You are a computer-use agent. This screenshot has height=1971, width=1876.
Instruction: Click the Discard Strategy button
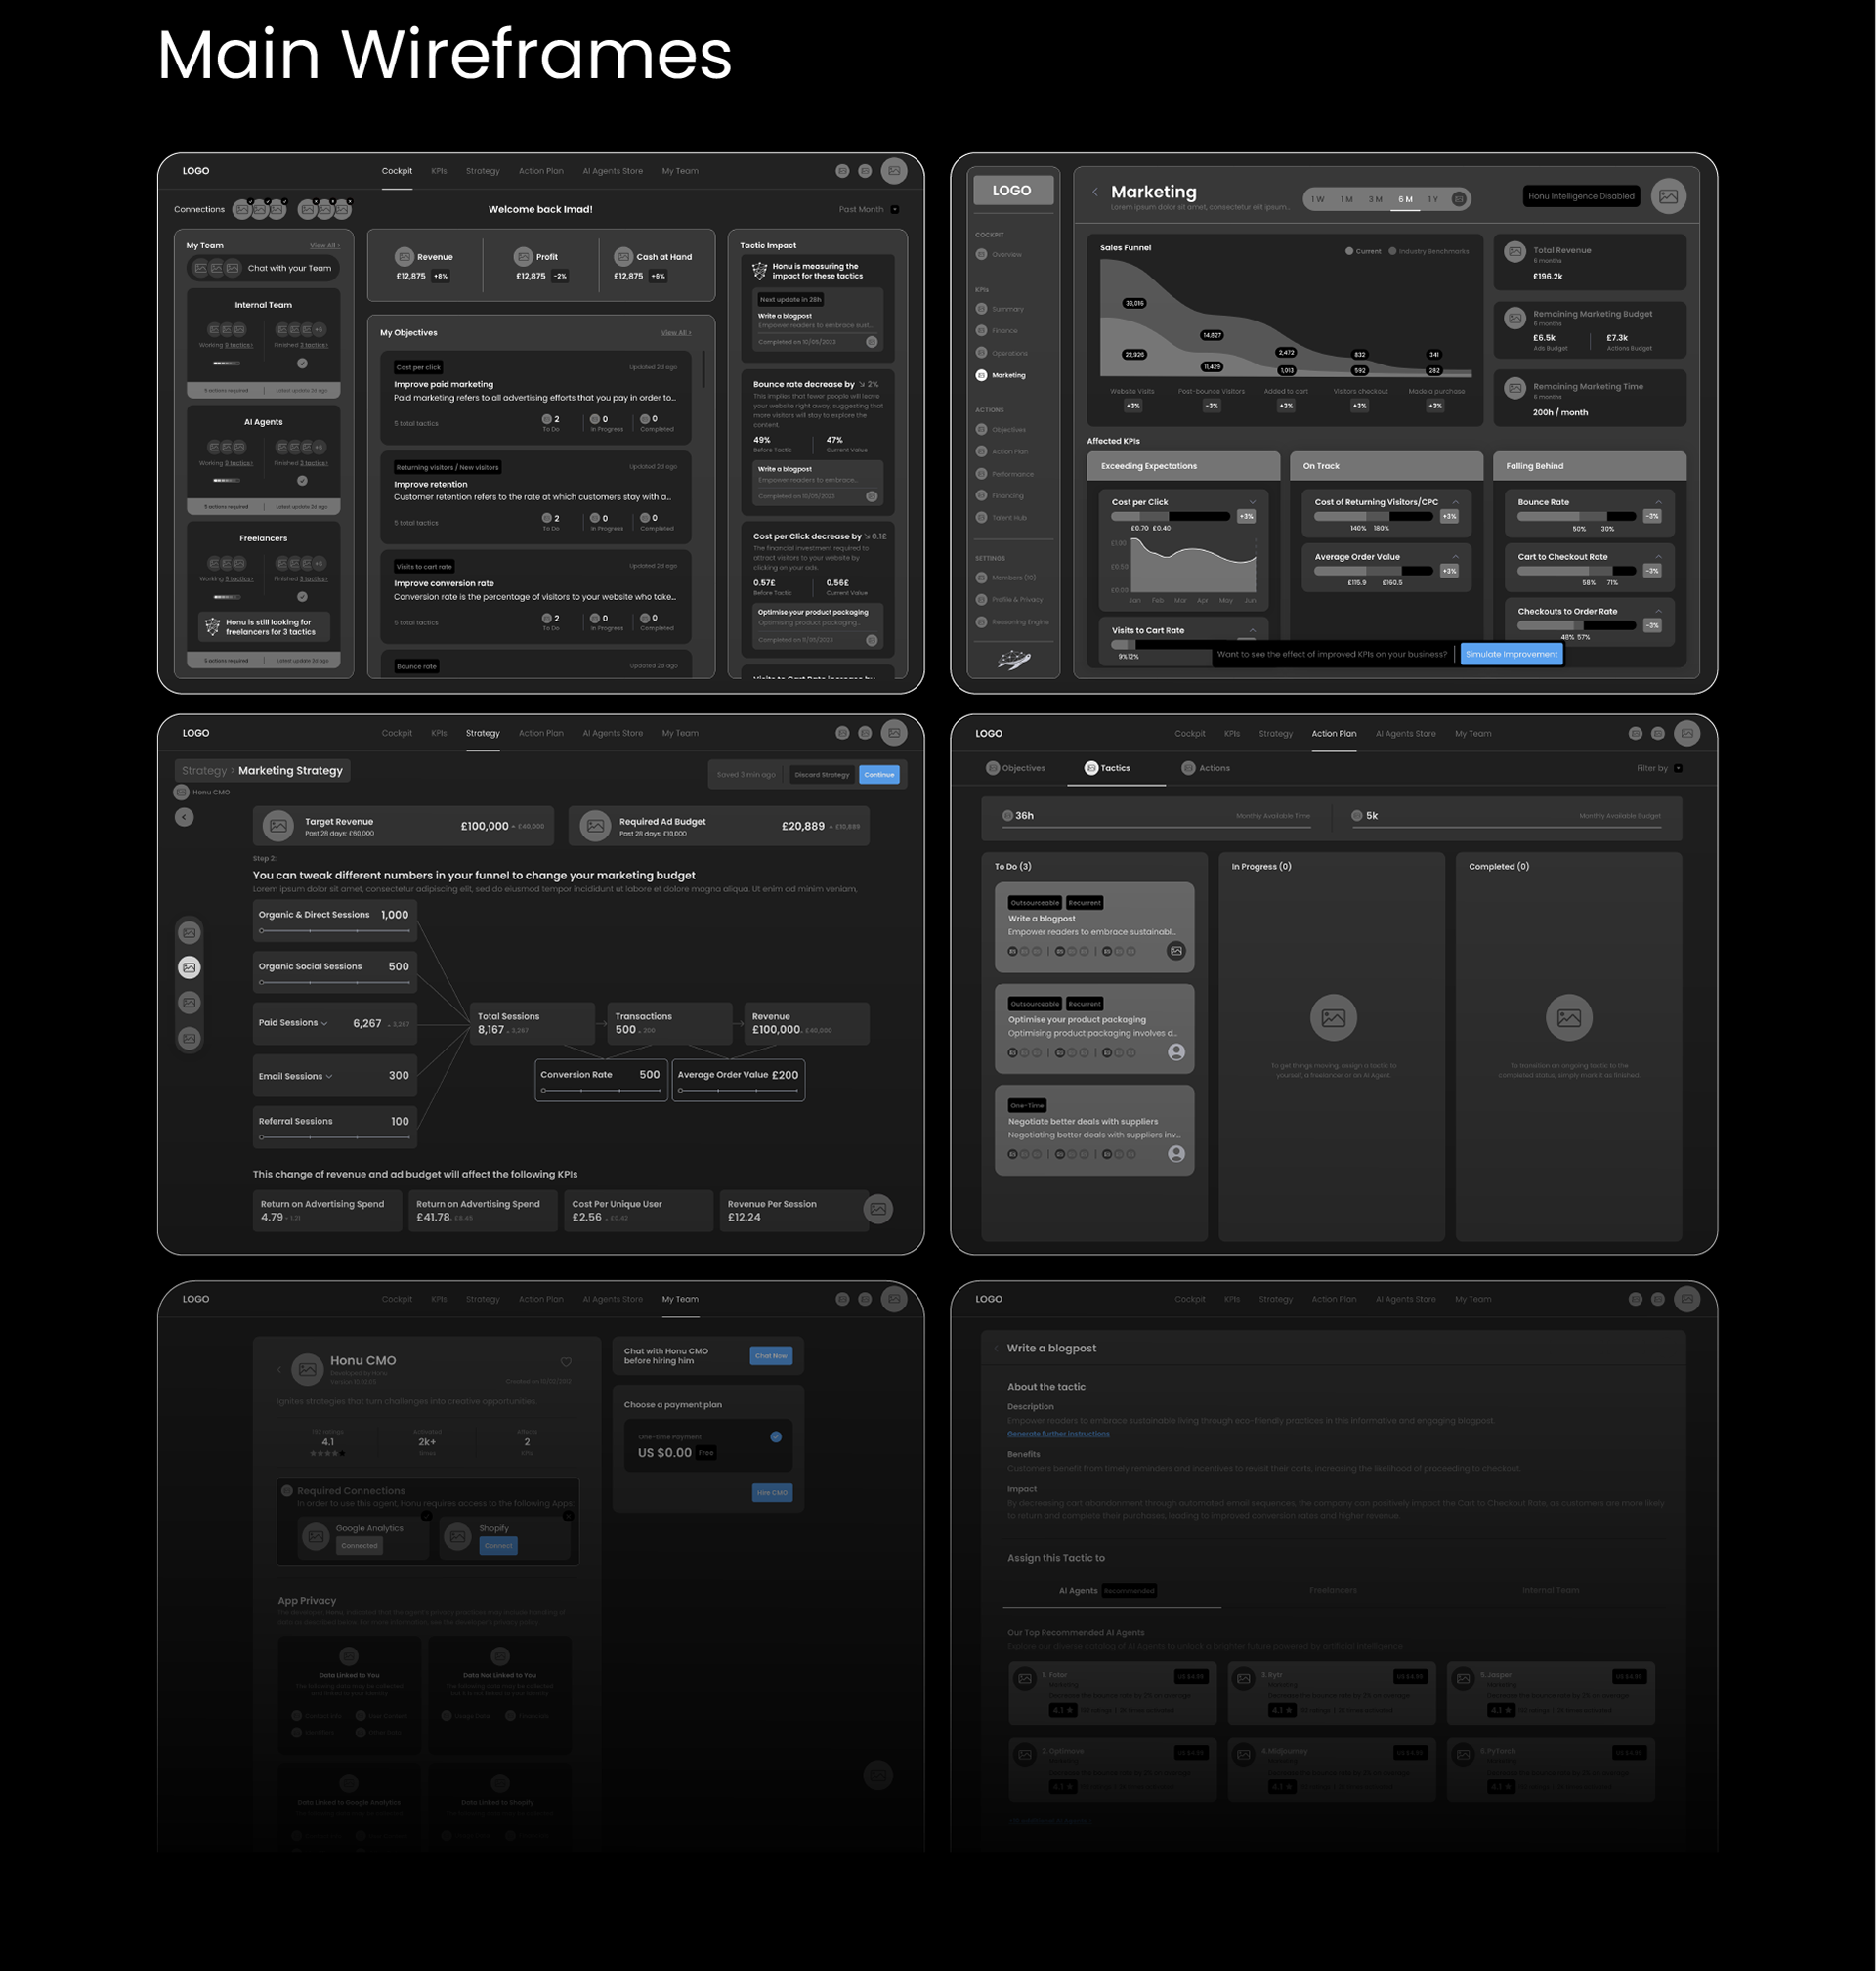821,775
